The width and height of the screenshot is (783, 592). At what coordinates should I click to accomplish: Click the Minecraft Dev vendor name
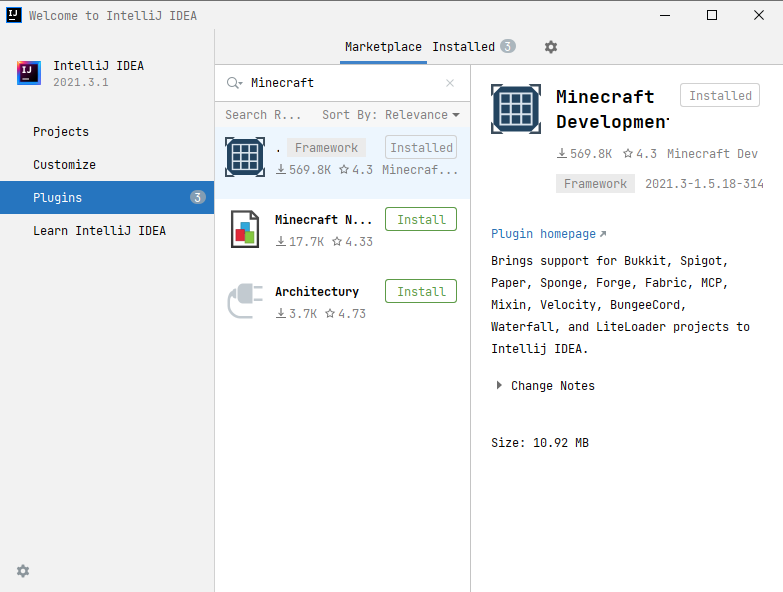coord(713,154)
